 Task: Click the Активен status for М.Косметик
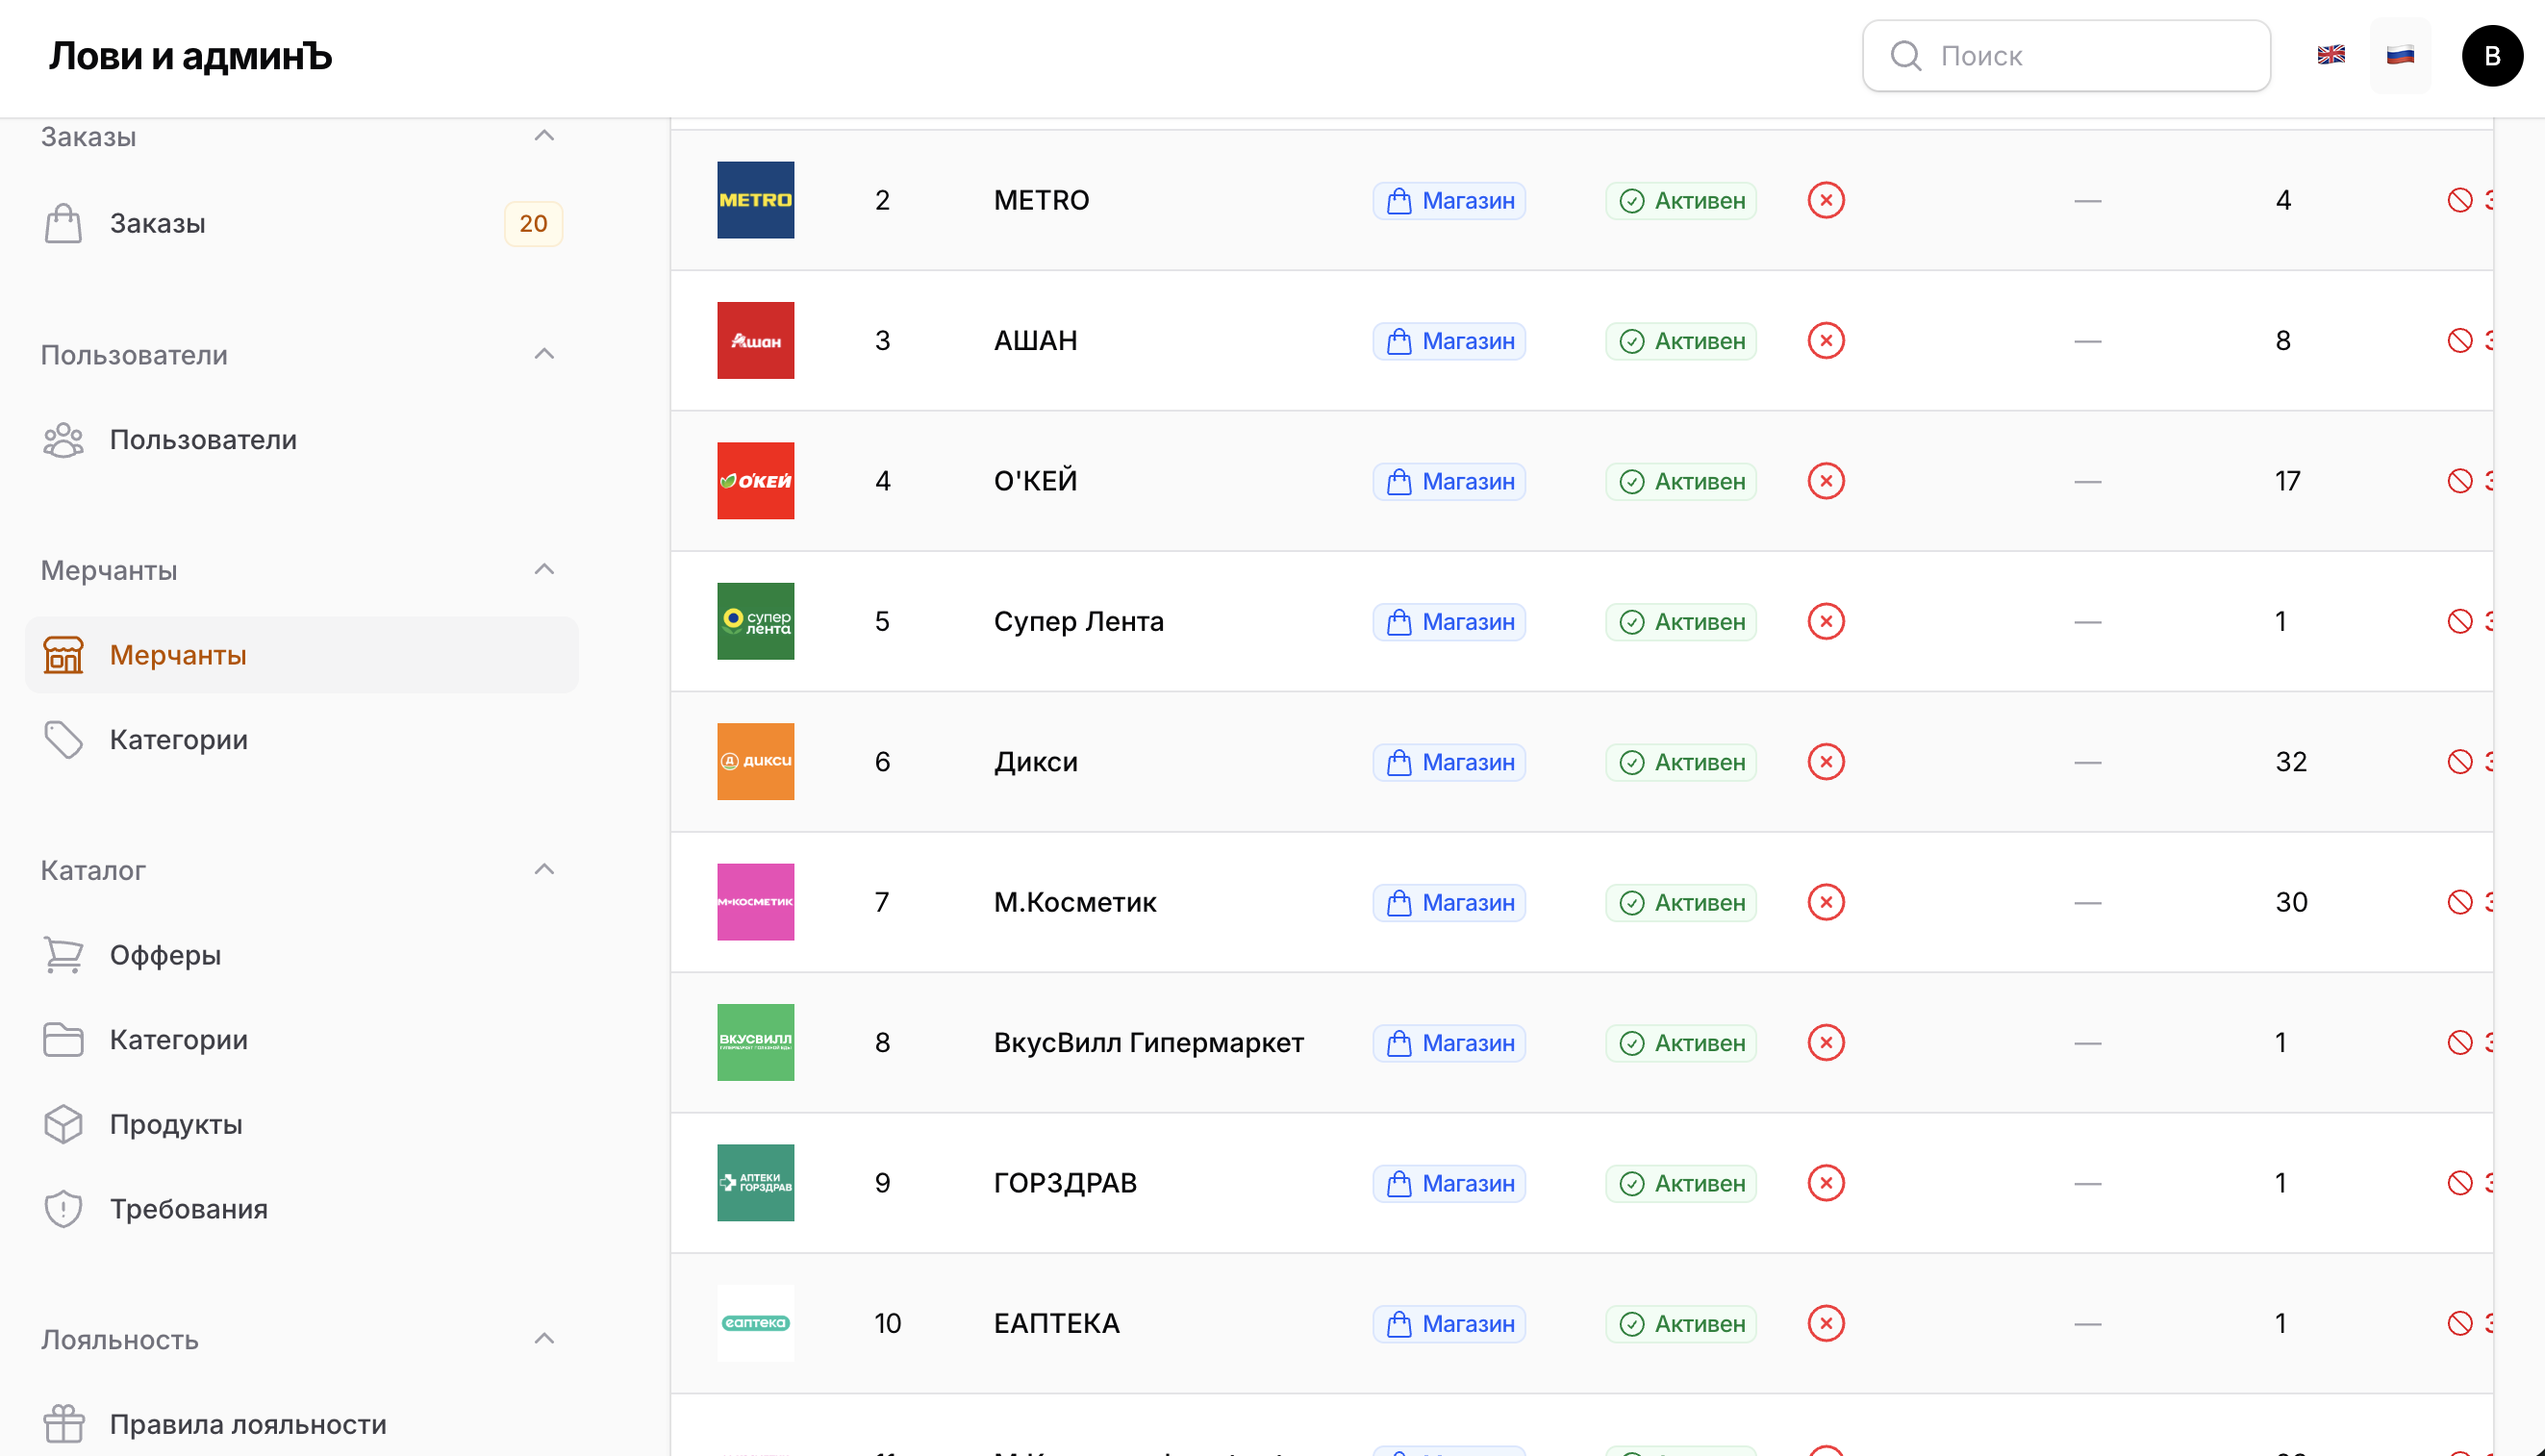pos(1681,903)
